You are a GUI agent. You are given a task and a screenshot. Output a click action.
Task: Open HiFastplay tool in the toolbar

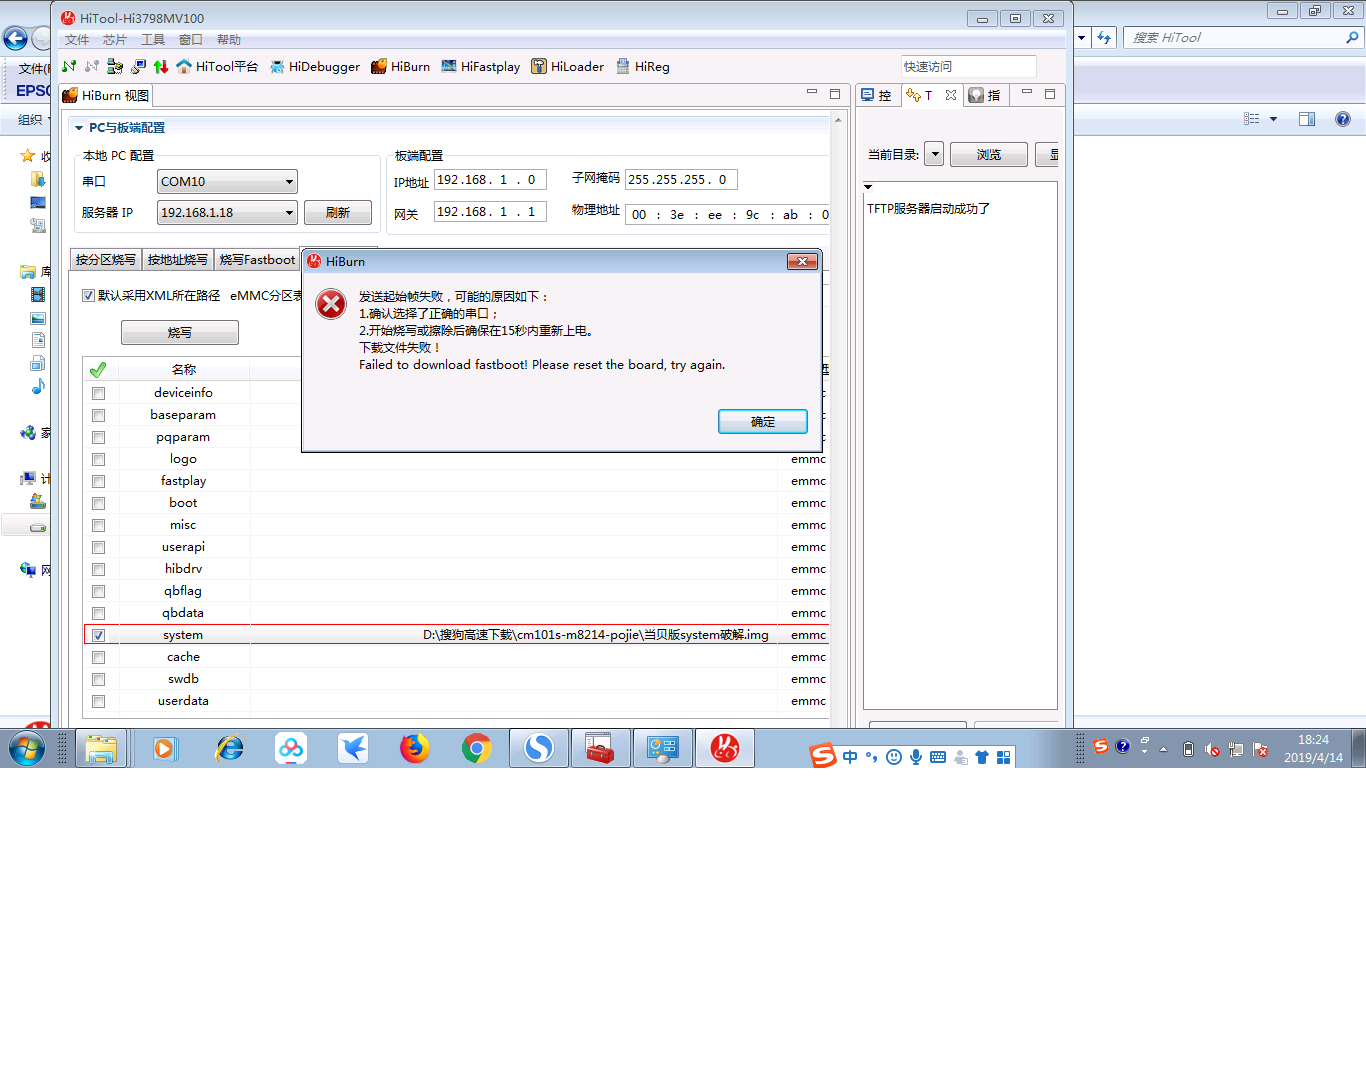(481, 67)
